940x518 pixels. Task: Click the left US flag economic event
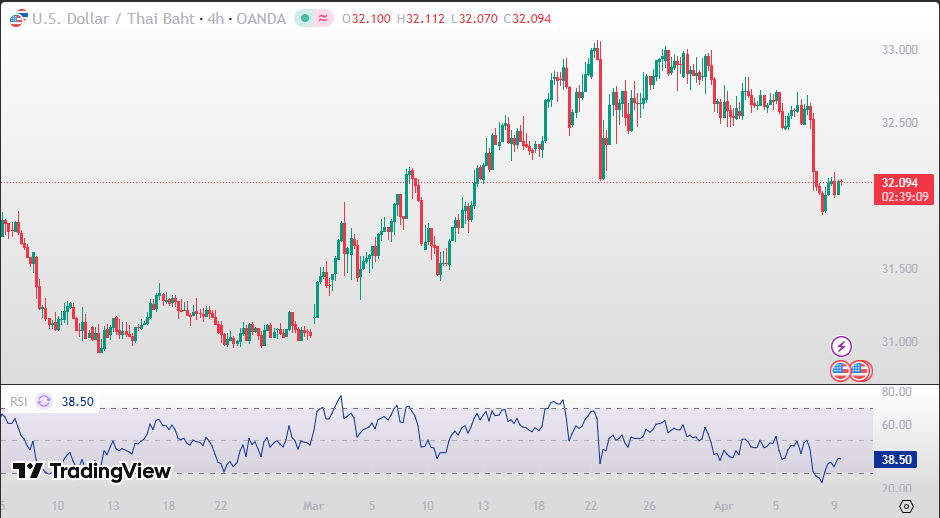point(840,370)
